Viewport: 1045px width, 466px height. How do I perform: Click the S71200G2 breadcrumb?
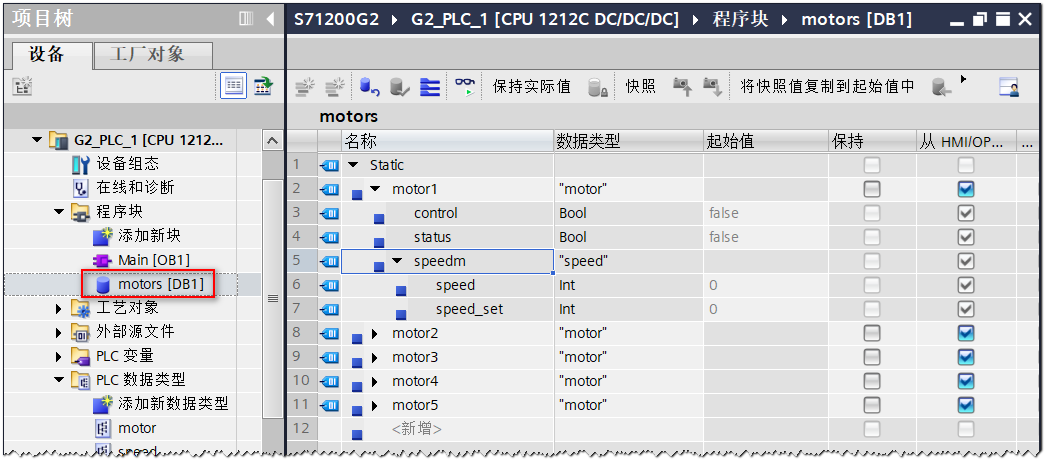click(337, 19)
